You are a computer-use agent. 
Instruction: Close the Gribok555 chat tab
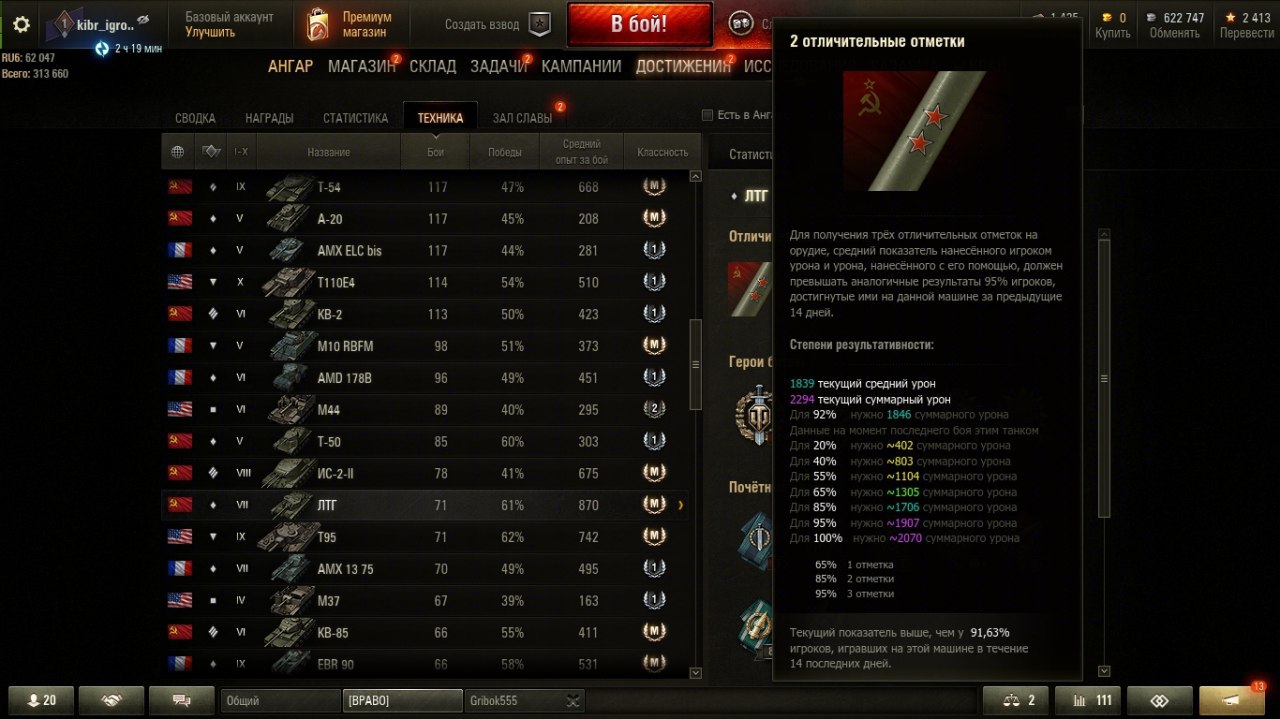573,700
